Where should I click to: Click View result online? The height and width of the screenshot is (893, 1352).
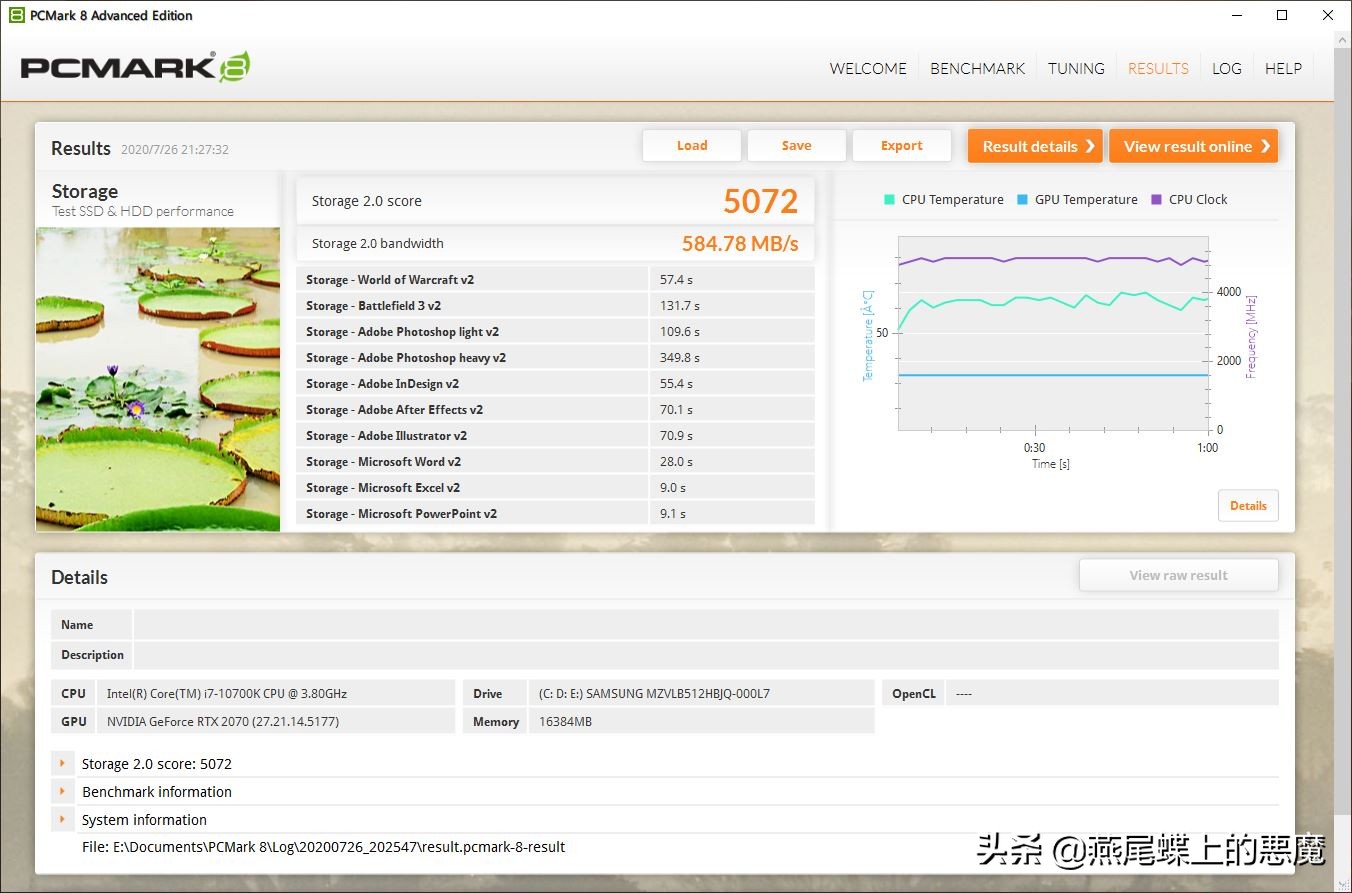pyautogui.click(x=1193, y=145)
